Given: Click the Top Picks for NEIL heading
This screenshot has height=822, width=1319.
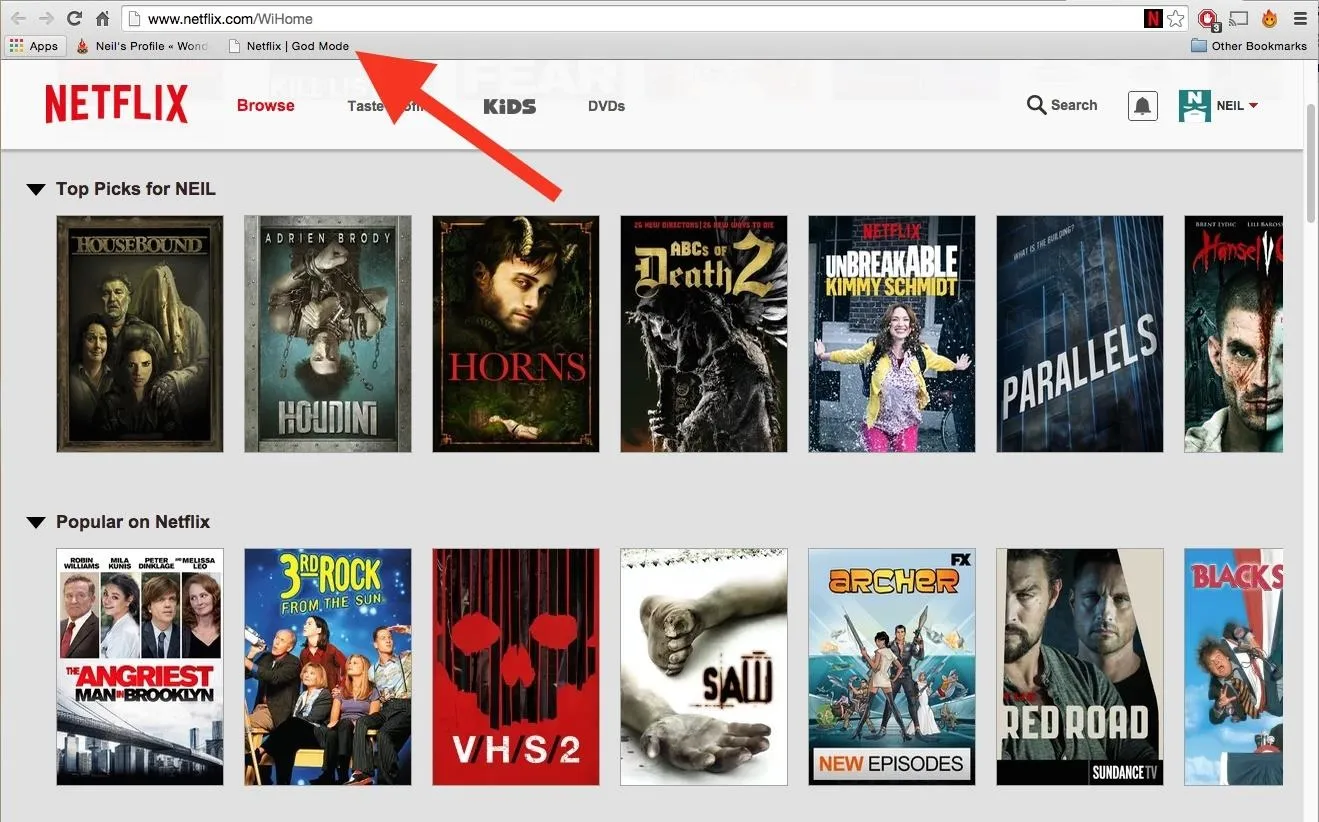Looking at the screenshot, I should coord(136,189).
